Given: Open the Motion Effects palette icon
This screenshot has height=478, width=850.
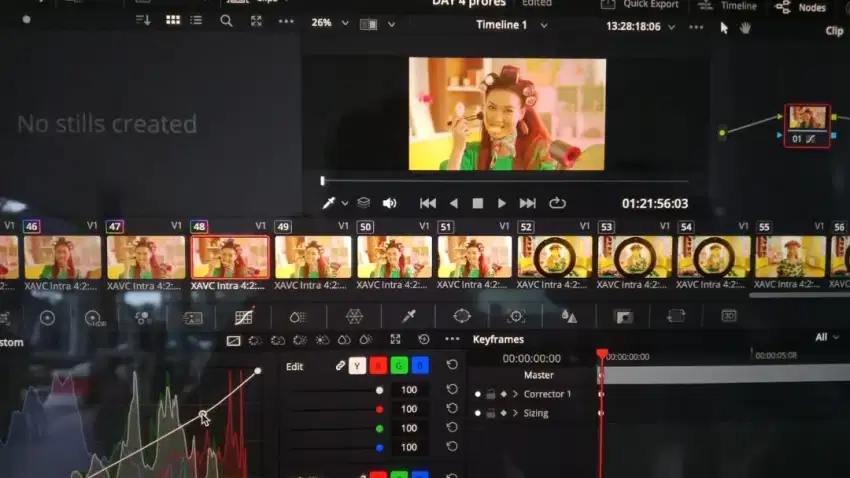Looking at the screenshot, I should tap(192, 318).
